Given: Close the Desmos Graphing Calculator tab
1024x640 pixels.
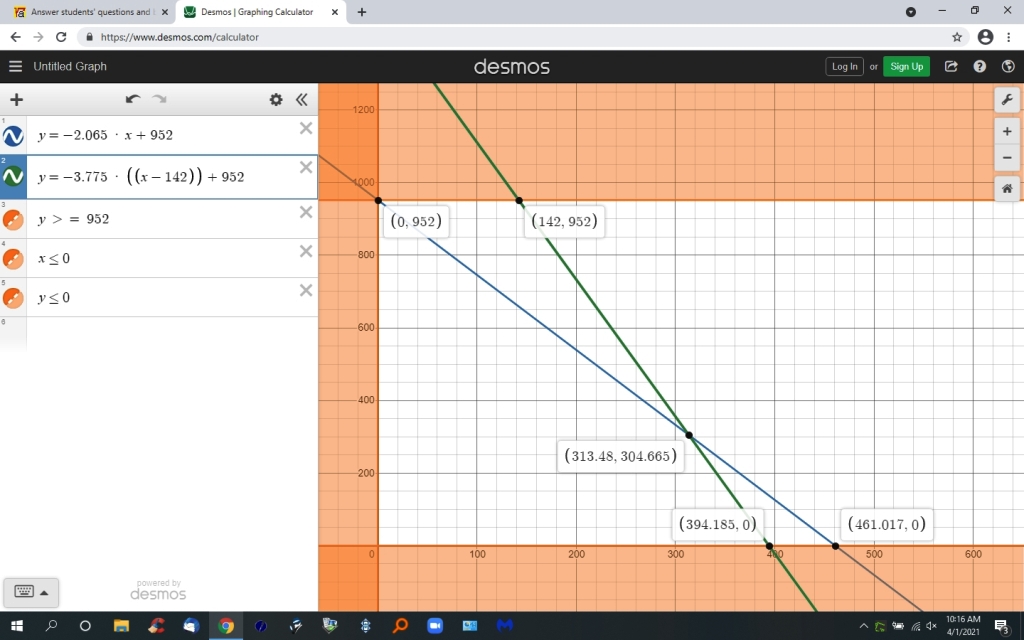Looking at the screenshot, I should 334,12.
